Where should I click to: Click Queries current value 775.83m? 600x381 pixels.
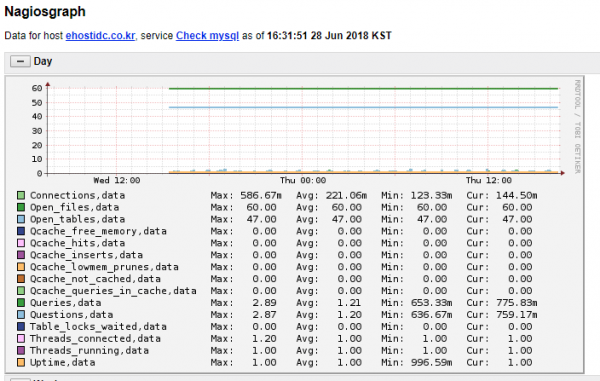click(x=517, y=303)
